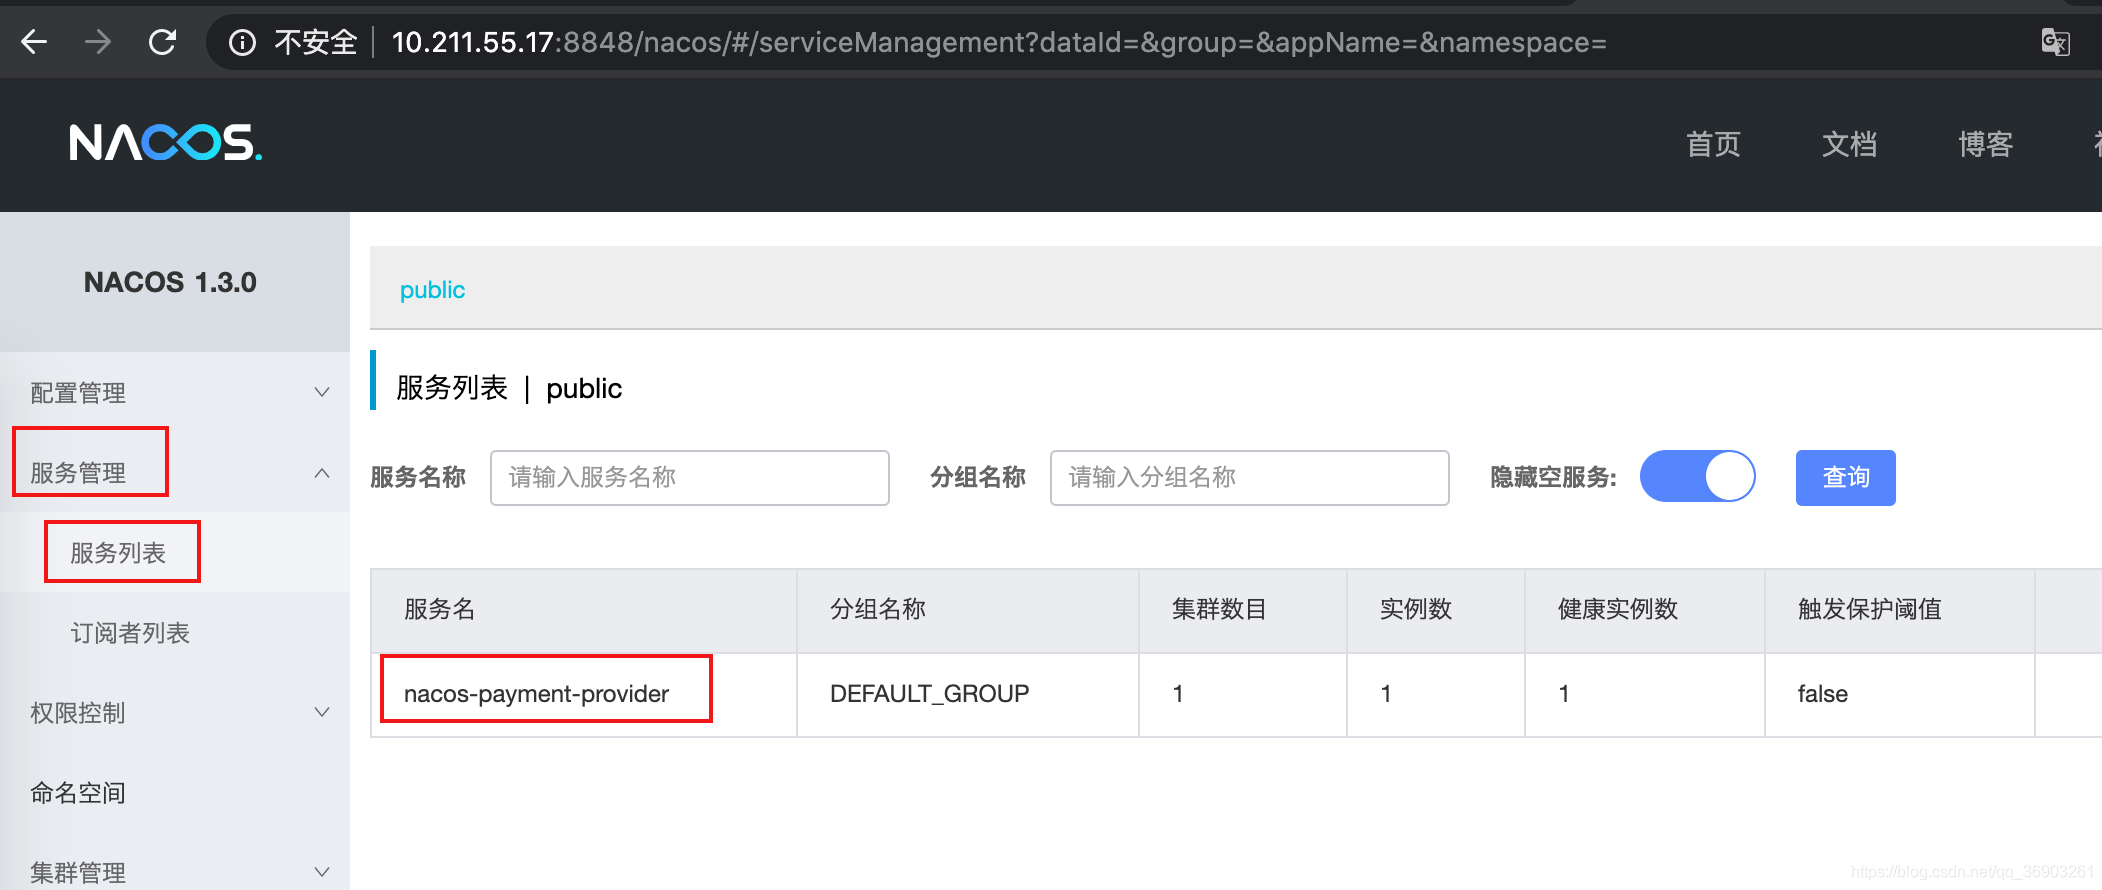Expand the 权限控制 section chevron
Image resolution: width=2102 pixels, height=890 pixels.
pos(322,712)
